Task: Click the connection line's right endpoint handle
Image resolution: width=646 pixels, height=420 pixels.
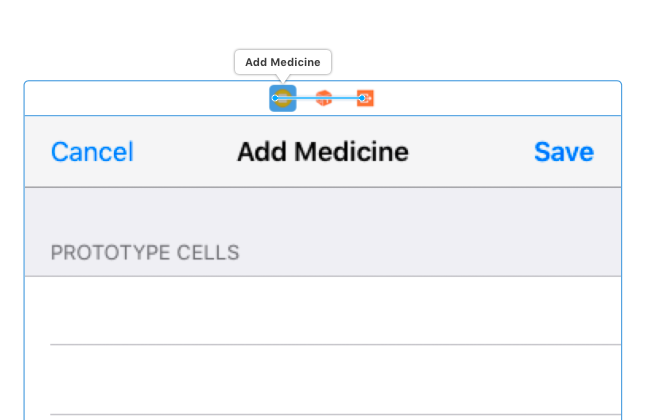Action: (x=363, y=98)
